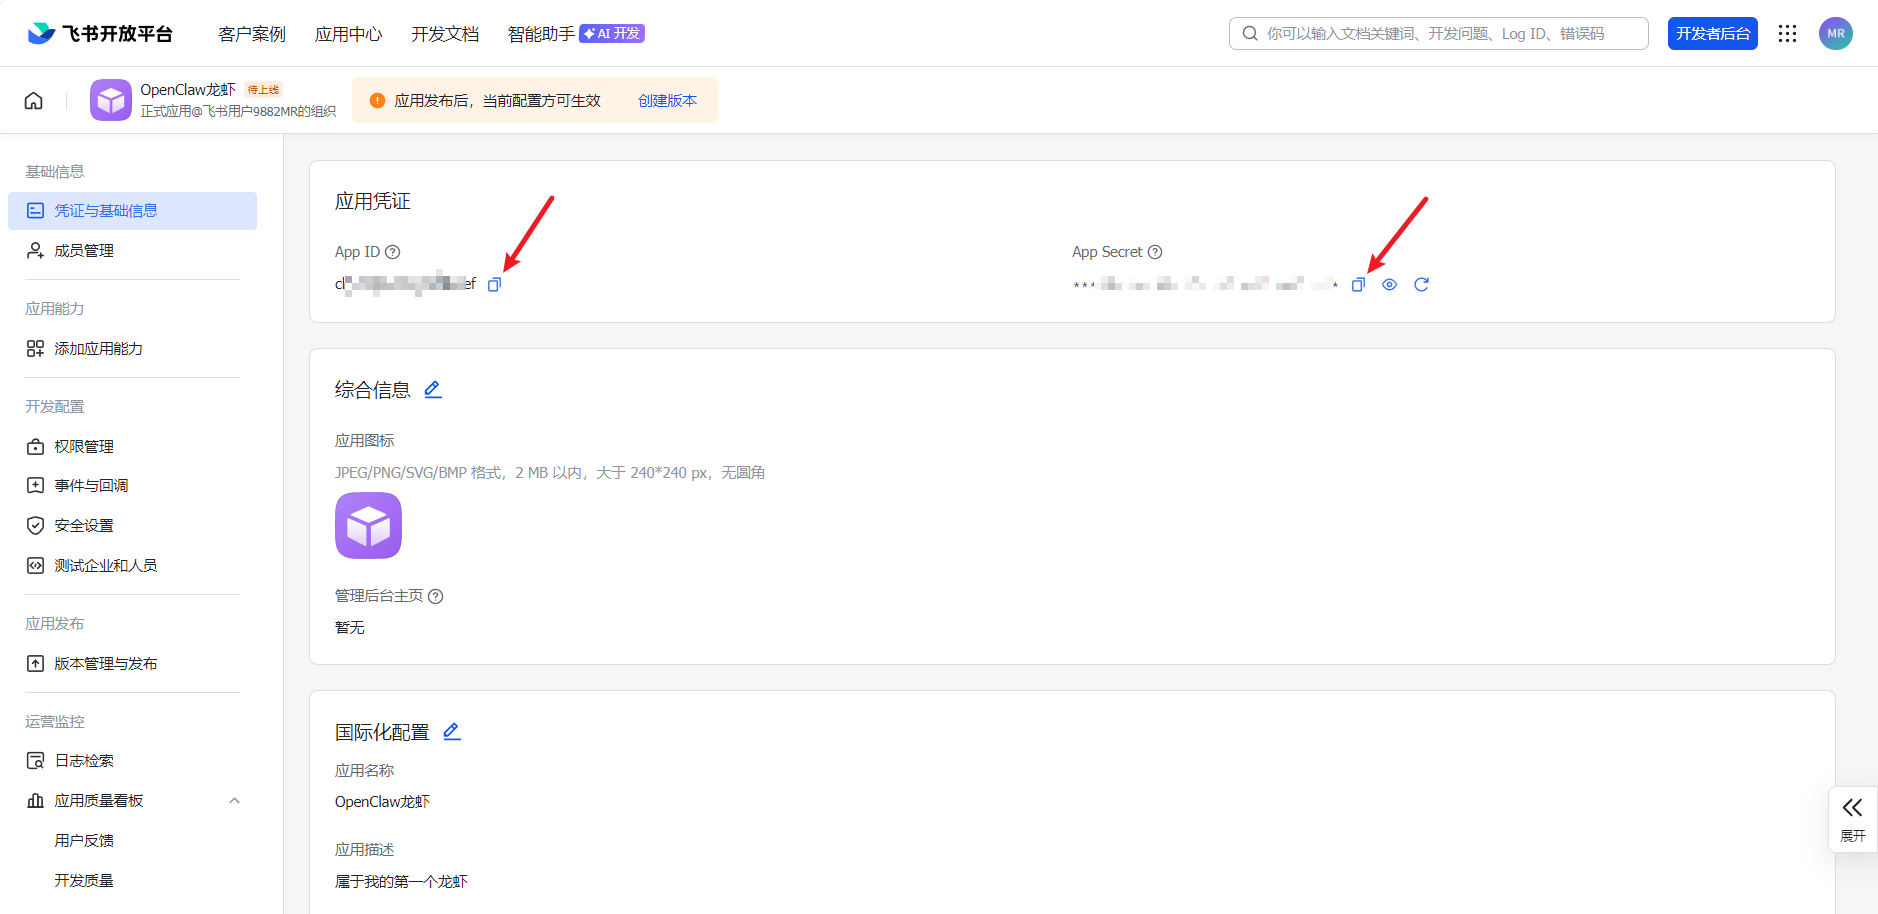Open 版本管理与发布 in sidebar
Image resolution: width=1878 pixels, height=914 pixels.
[105, 664]
